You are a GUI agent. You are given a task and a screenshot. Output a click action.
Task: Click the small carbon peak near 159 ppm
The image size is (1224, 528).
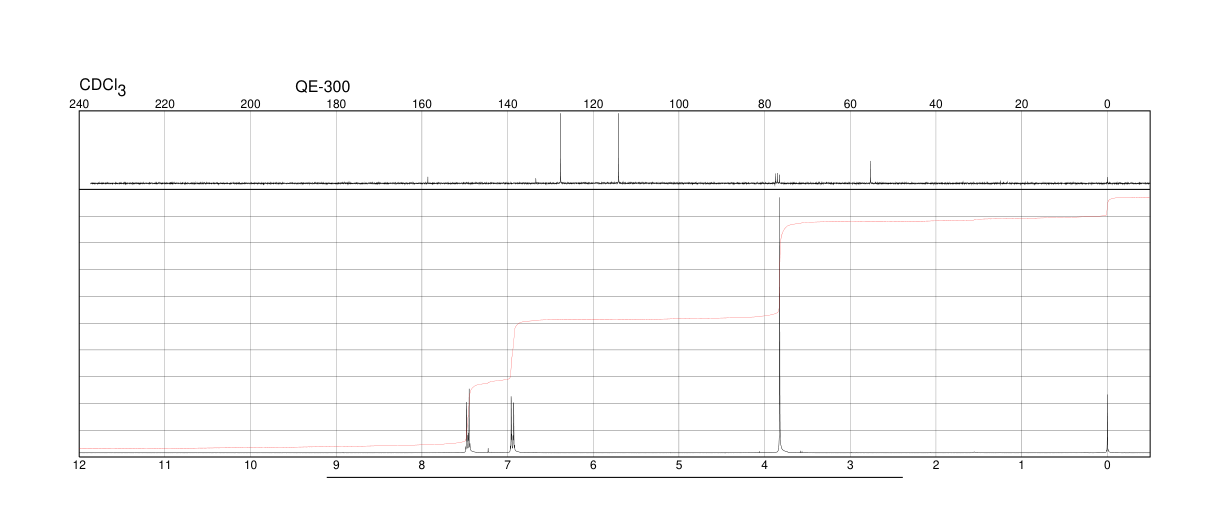click(427, 180)
